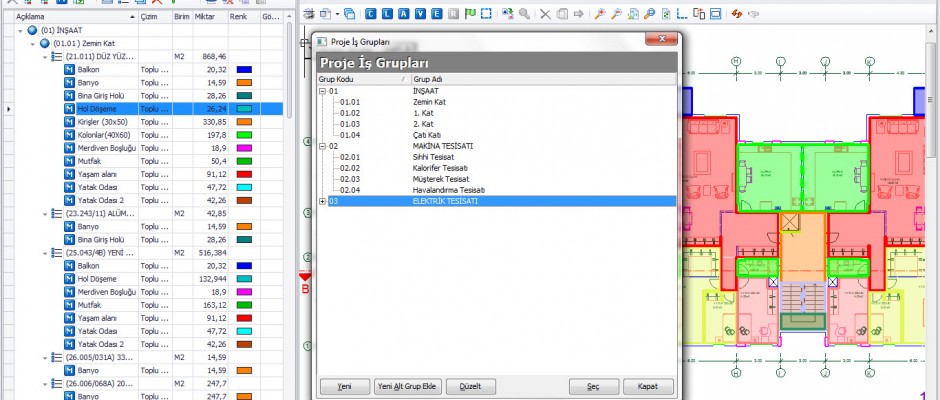
Task: Click the blue 'V' toolbar icon
Action: click(x=419, y=14)
